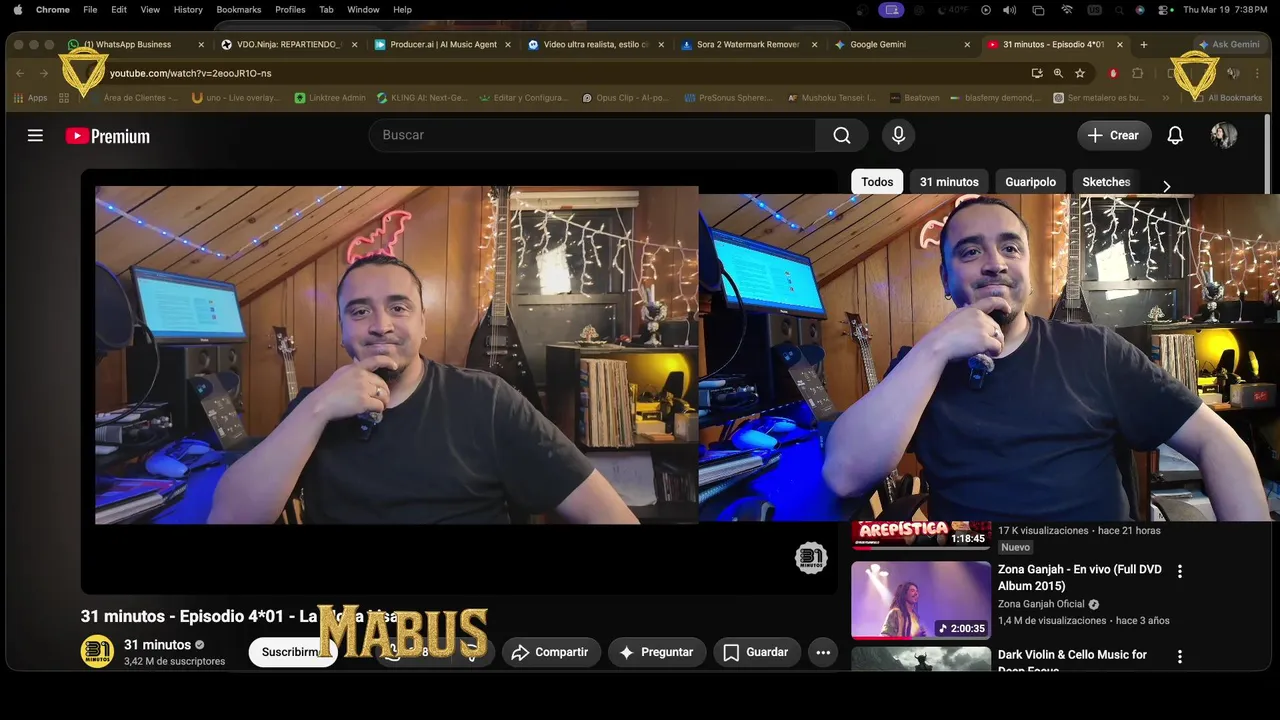Open the account avatar menu
Image resolution: width=1280 pixels, height=720 pixels.
pyautogui.click(x=1224, y=135)
